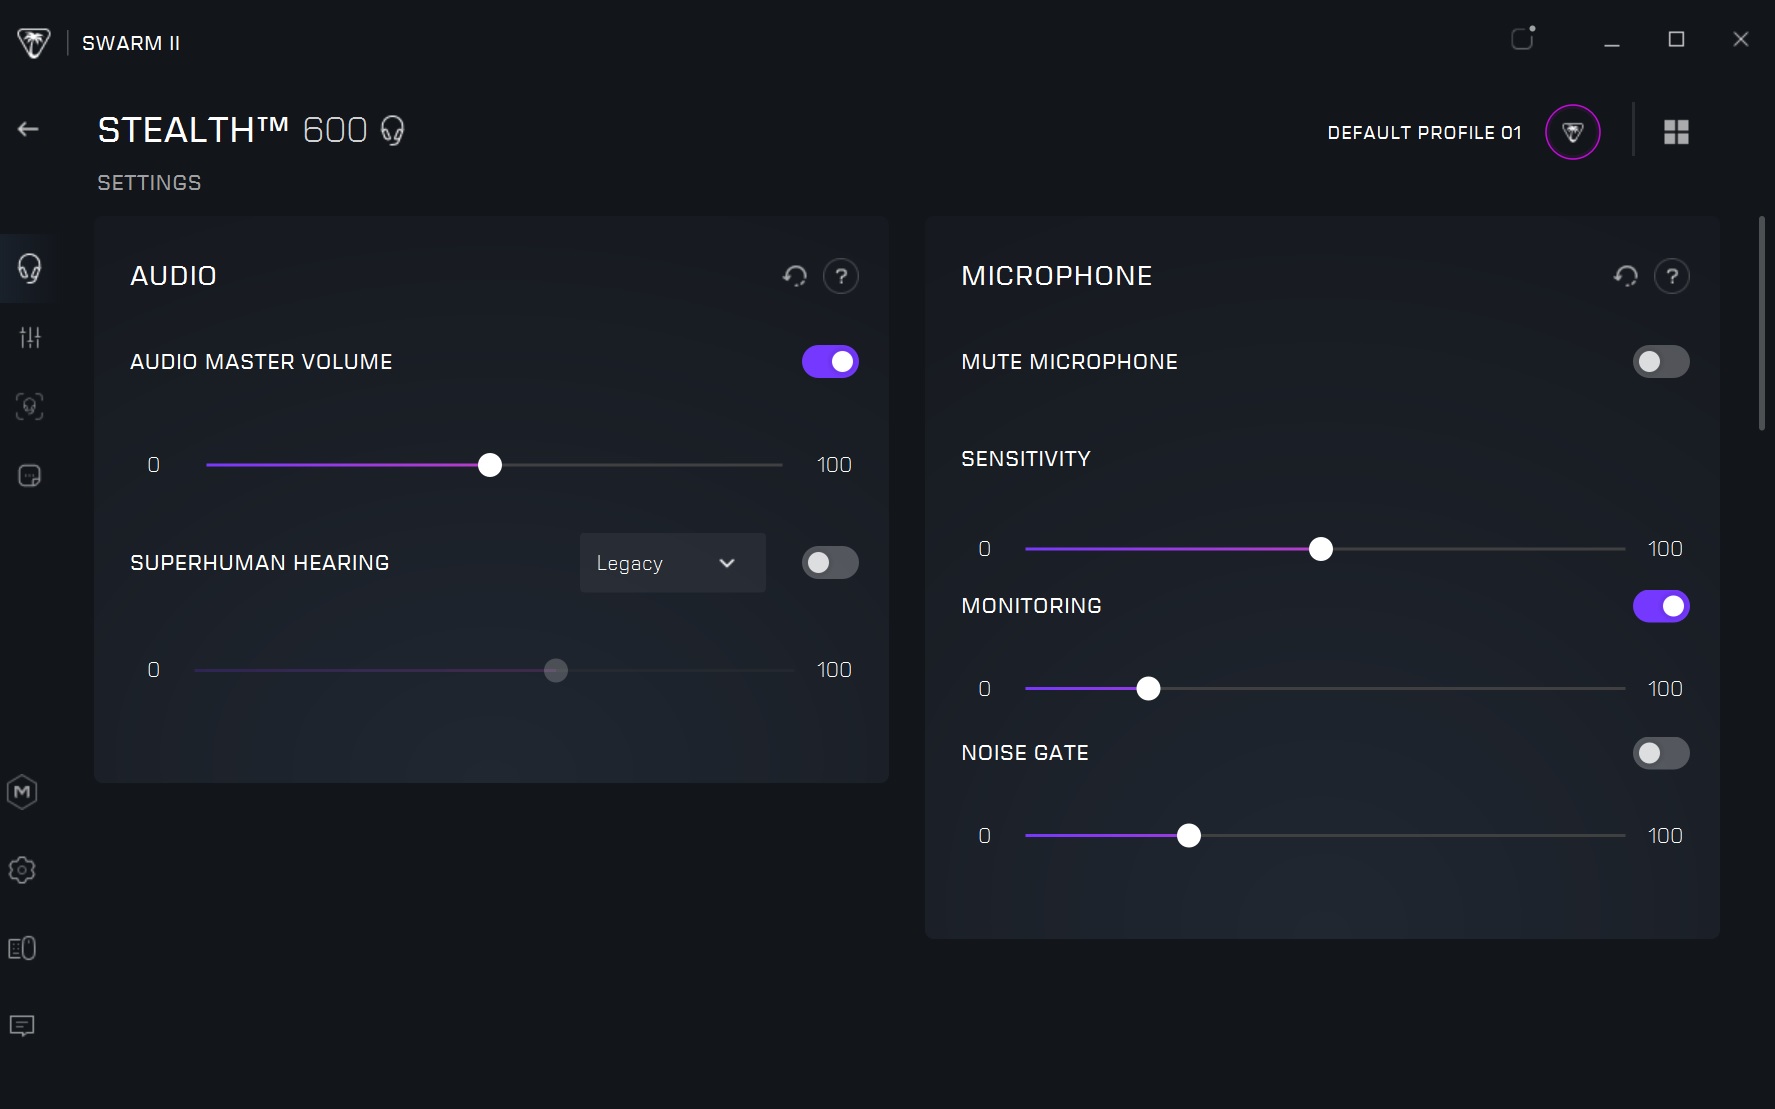Open the feedback chat sidebar icon
1775x1109 pixels.
point(22,1026)
